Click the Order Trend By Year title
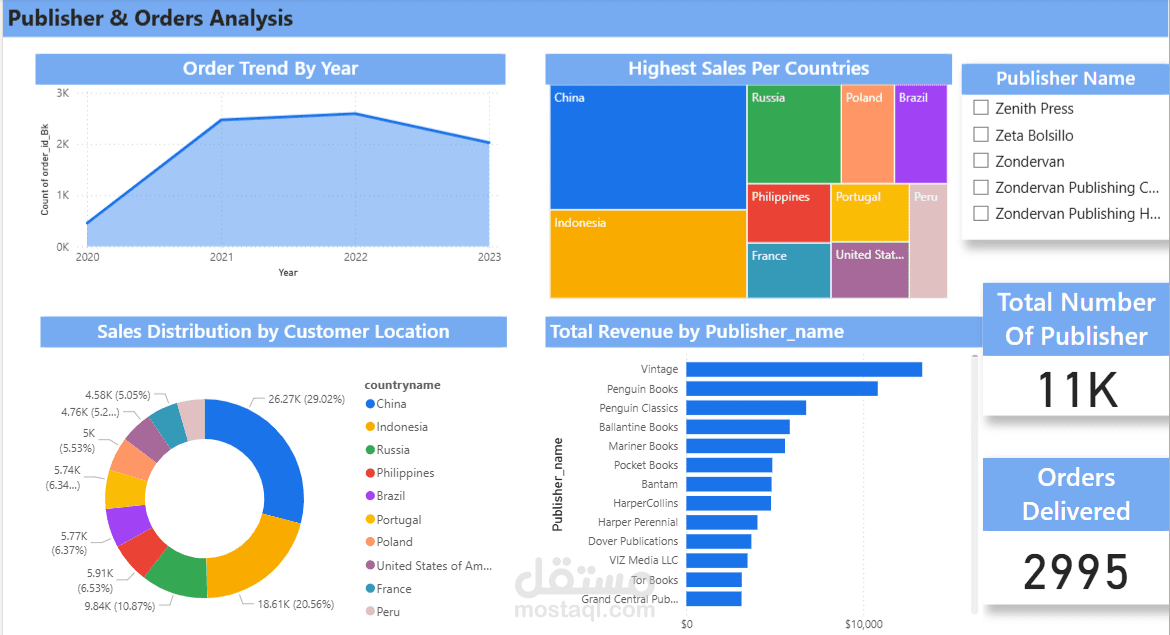Viewport: 1170px width, 635px height. (270, 69)
